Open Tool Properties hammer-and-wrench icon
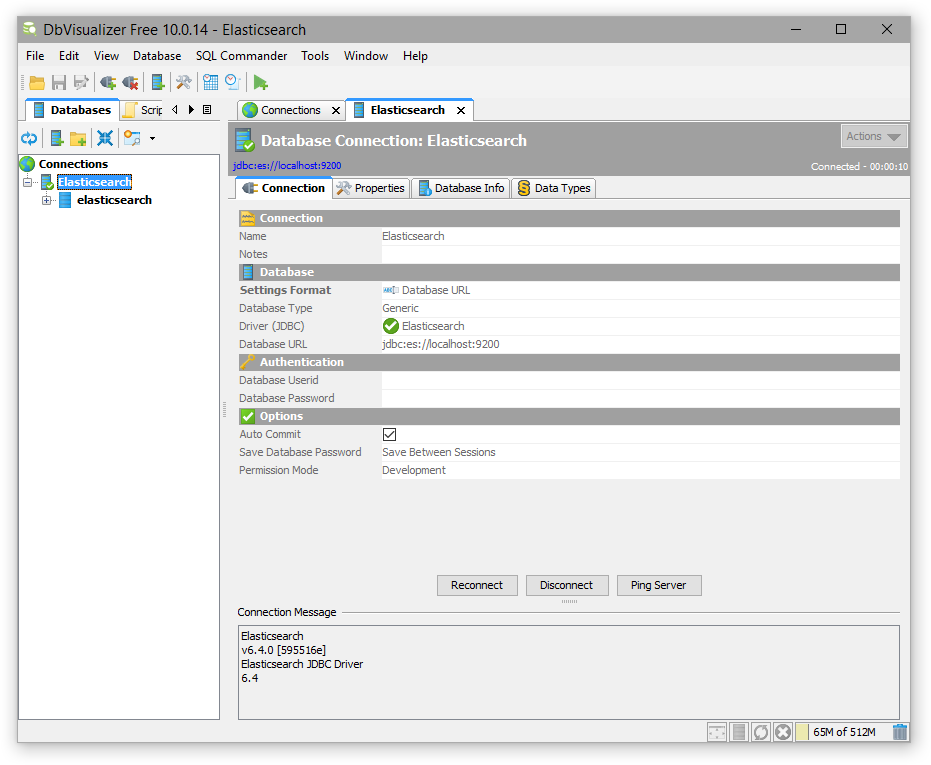The height and width of the screenshot is (765, 931). tap(183, 83)
